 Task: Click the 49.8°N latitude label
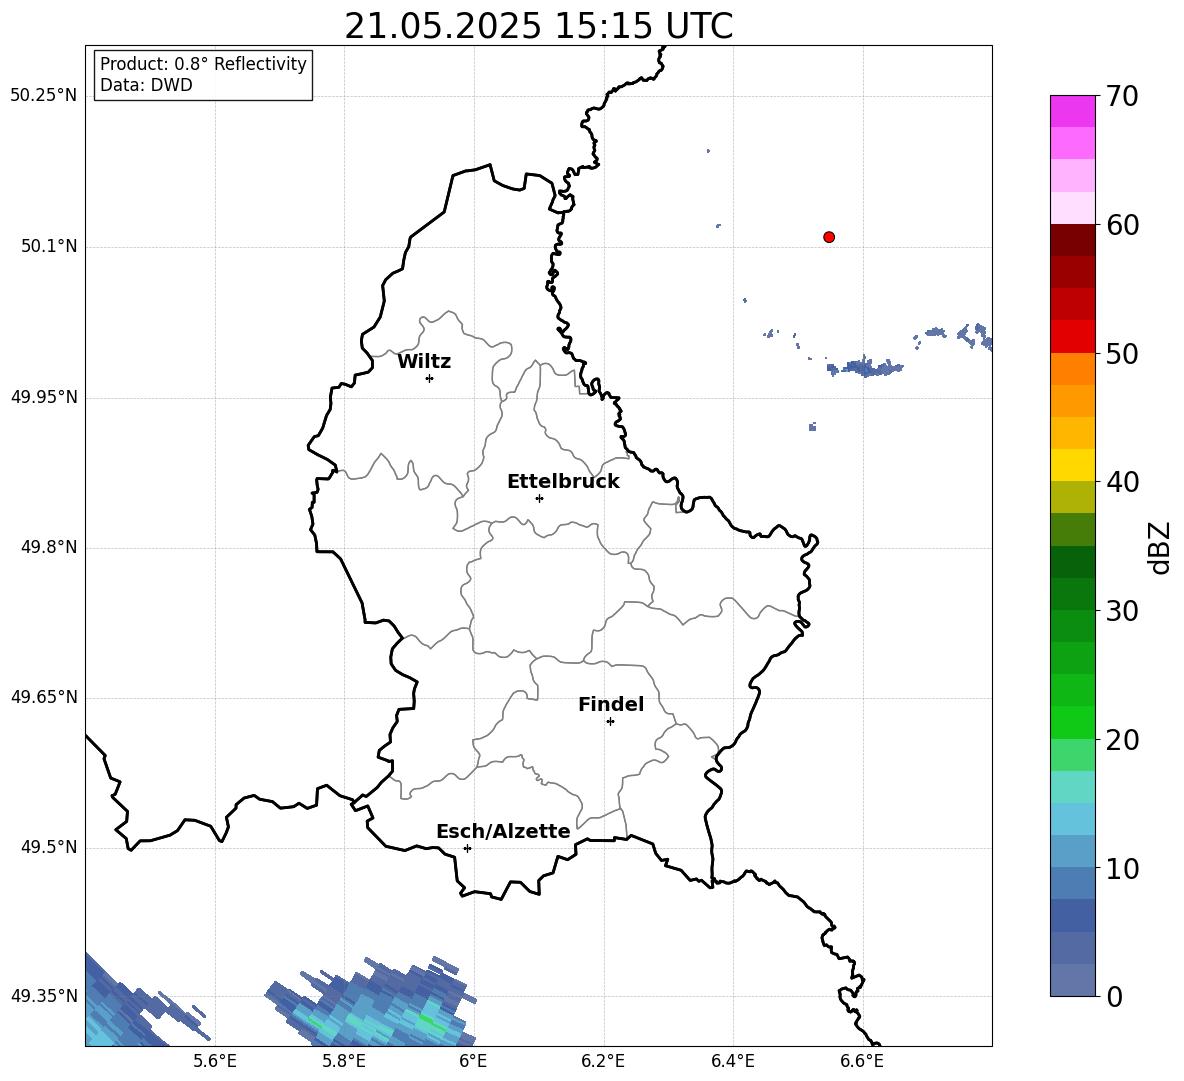coord(49,547)
